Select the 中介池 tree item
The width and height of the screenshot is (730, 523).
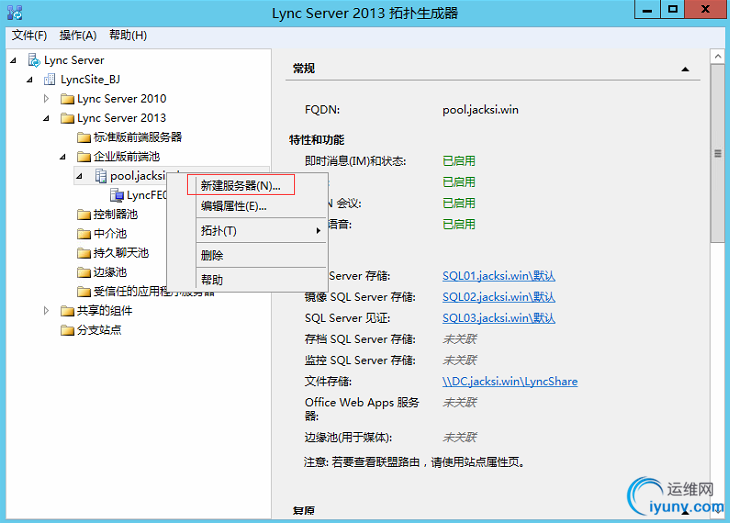pos(110,233)
